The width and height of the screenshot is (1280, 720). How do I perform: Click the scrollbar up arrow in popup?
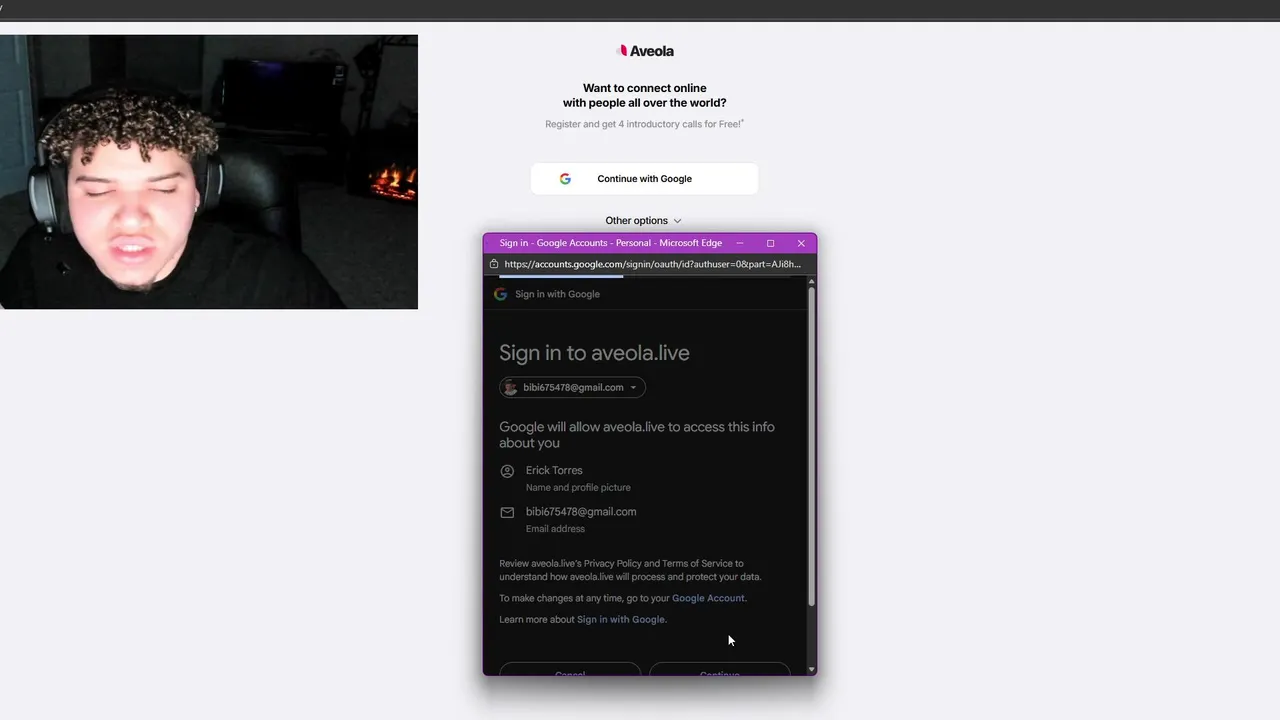tap(811, 281)
